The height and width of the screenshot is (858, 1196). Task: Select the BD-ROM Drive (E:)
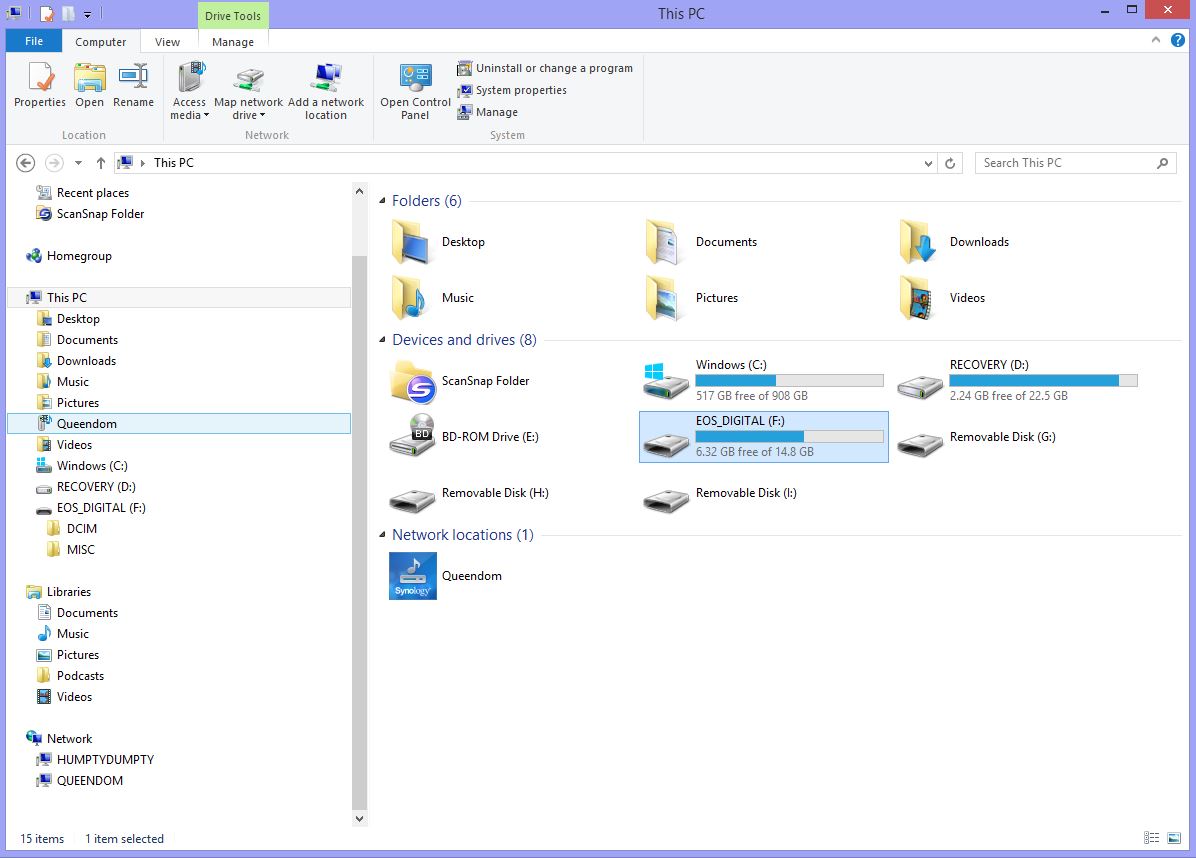tap(465, 437)
